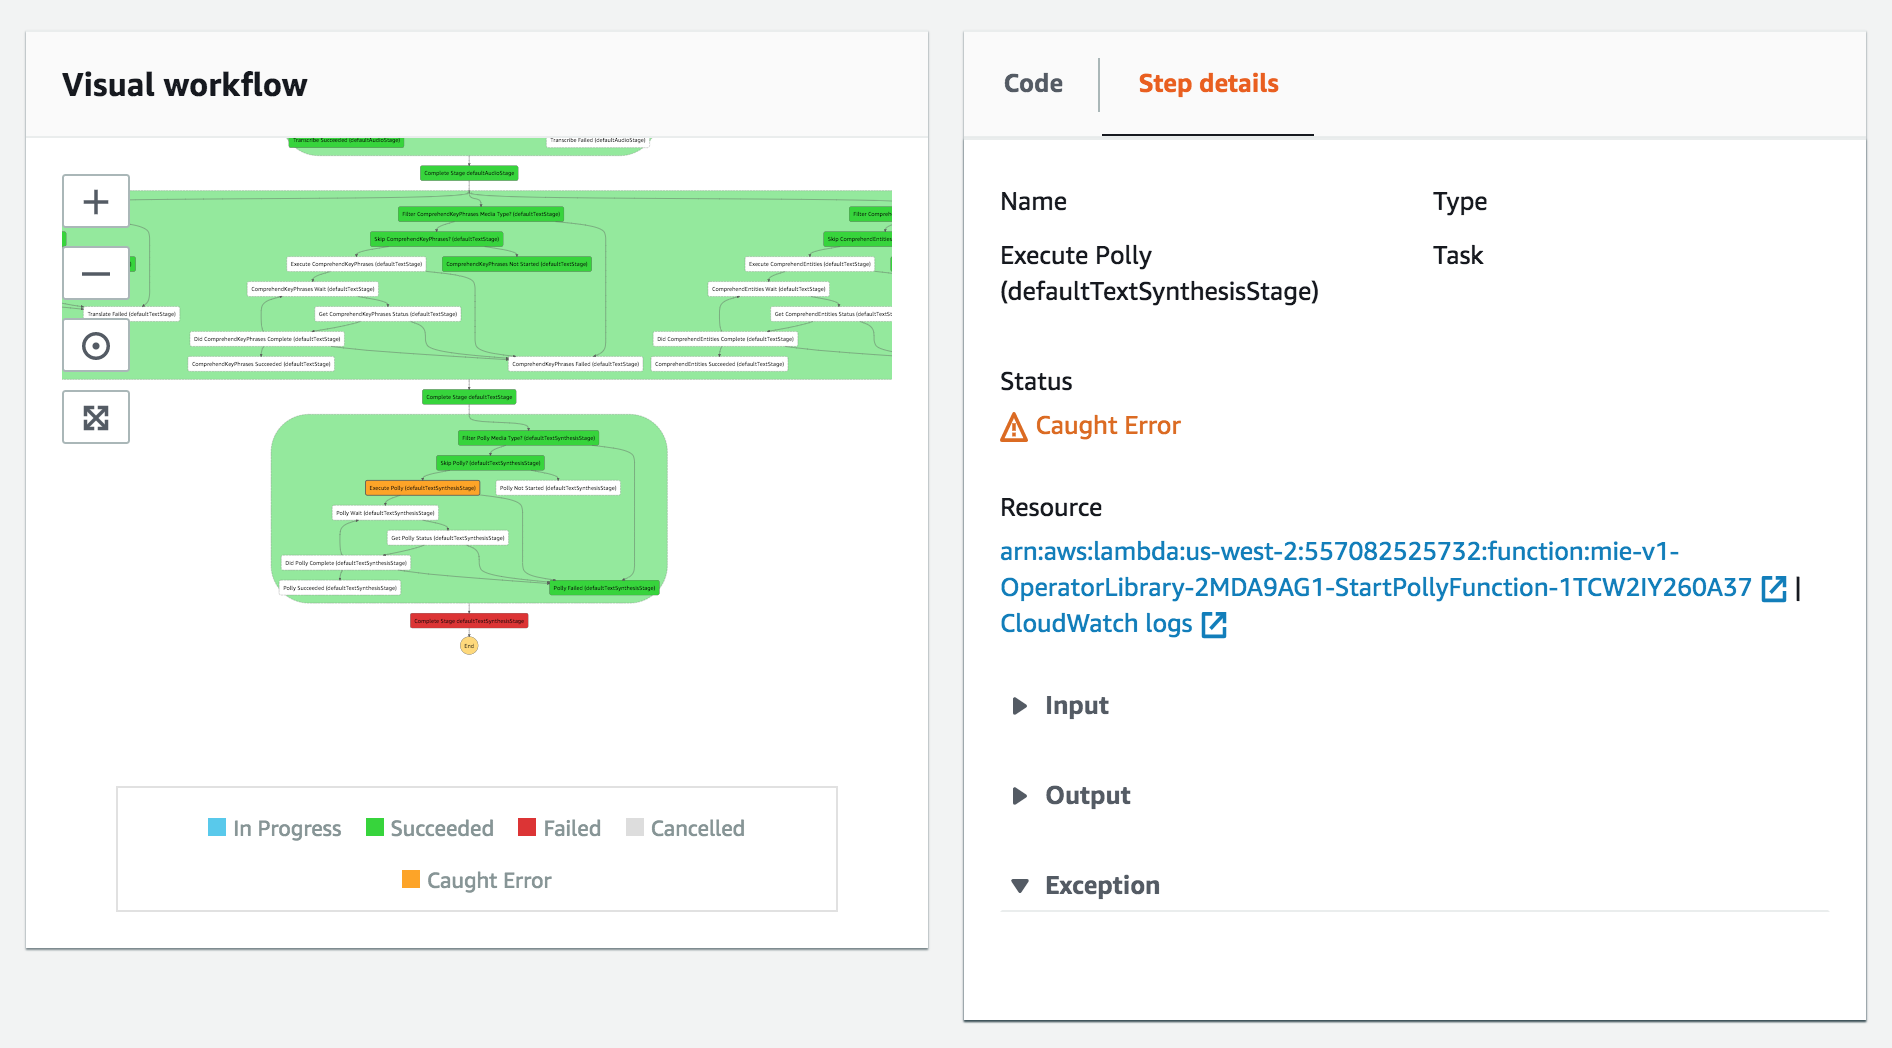Viewport: 1892px width, 1048px height.
Task: Select the Polly Wait node
Action: (385, 513)
